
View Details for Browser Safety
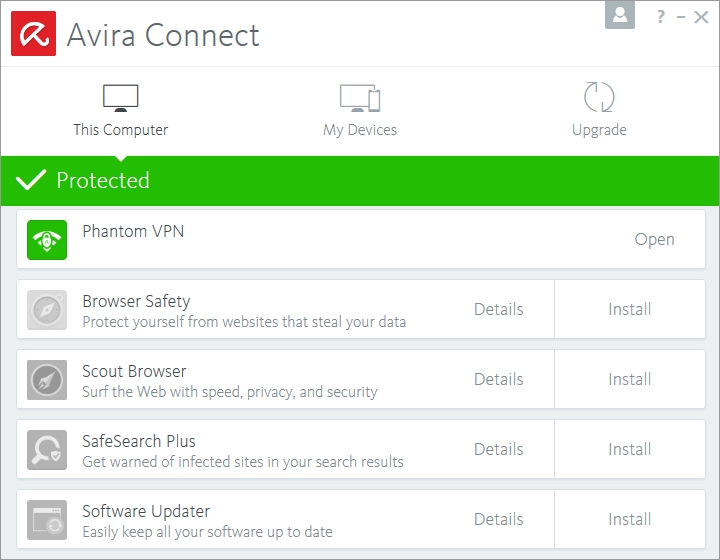coord(498,309)
